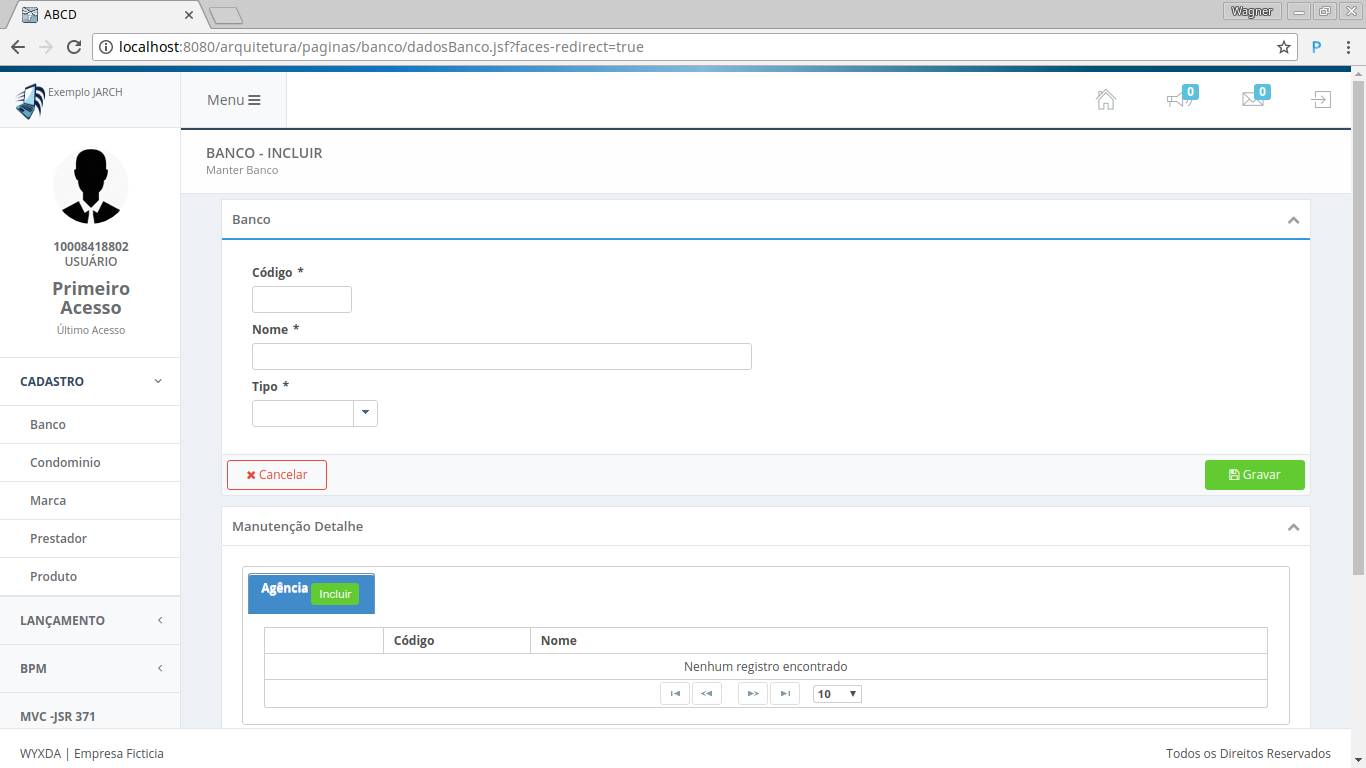The width and height of the screenshot is (1366, 768).
Task: Open Prestador from the sidebar menu
Action: (x=58, y=539)
